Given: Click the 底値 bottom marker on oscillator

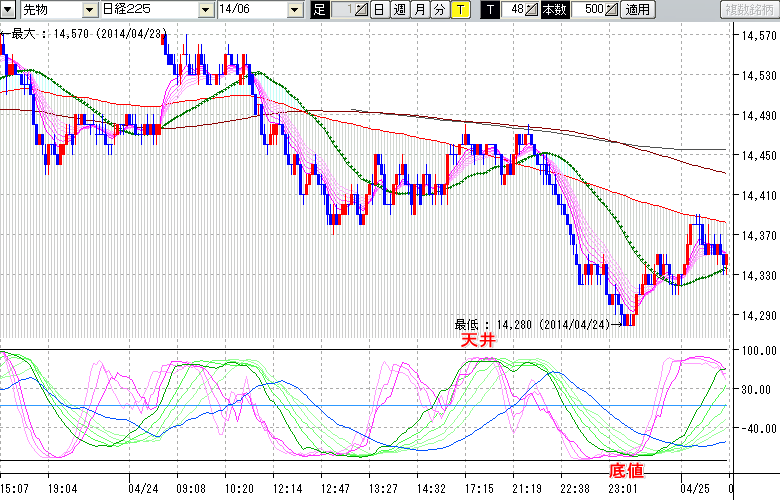Looking at the screenshot, I should [x=625, y=469].
